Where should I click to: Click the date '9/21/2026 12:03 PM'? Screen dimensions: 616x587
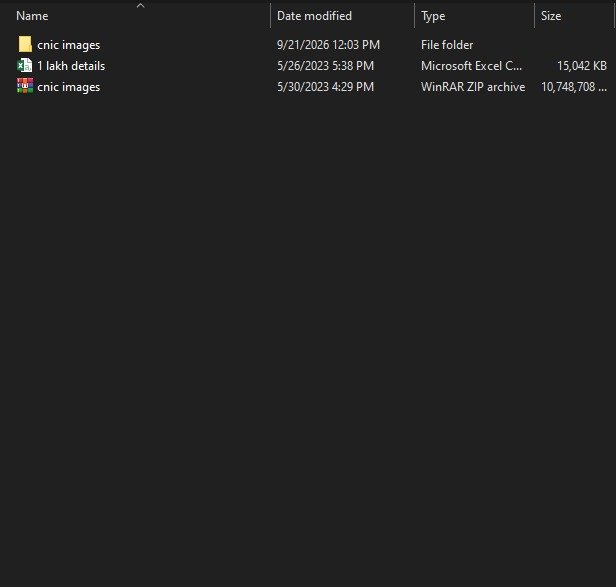pyautogui.click(x=328, y=45)
